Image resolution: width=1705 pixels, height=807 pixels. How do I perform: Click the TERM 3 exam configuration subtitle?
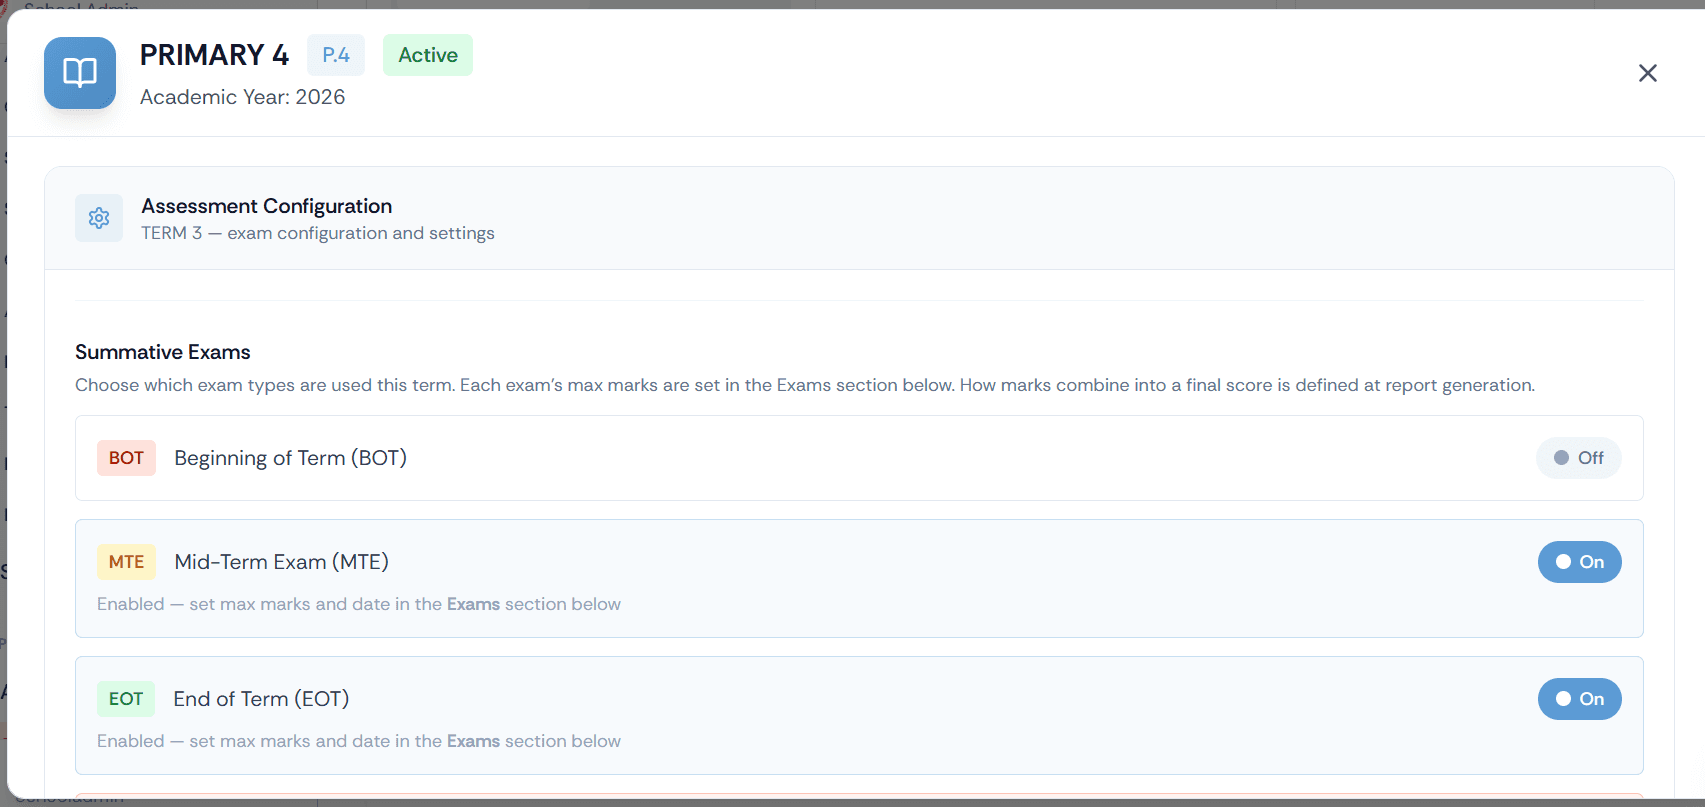(x=318, y=233)
